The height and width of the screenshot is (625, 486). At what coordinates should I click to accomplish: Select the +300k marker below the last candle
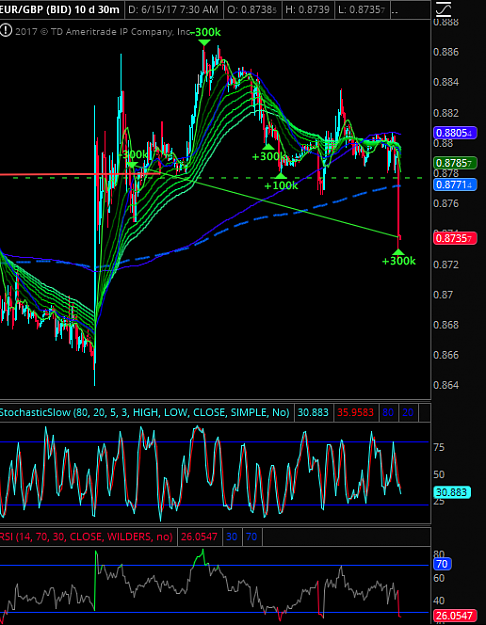click(x=399, y=257)
